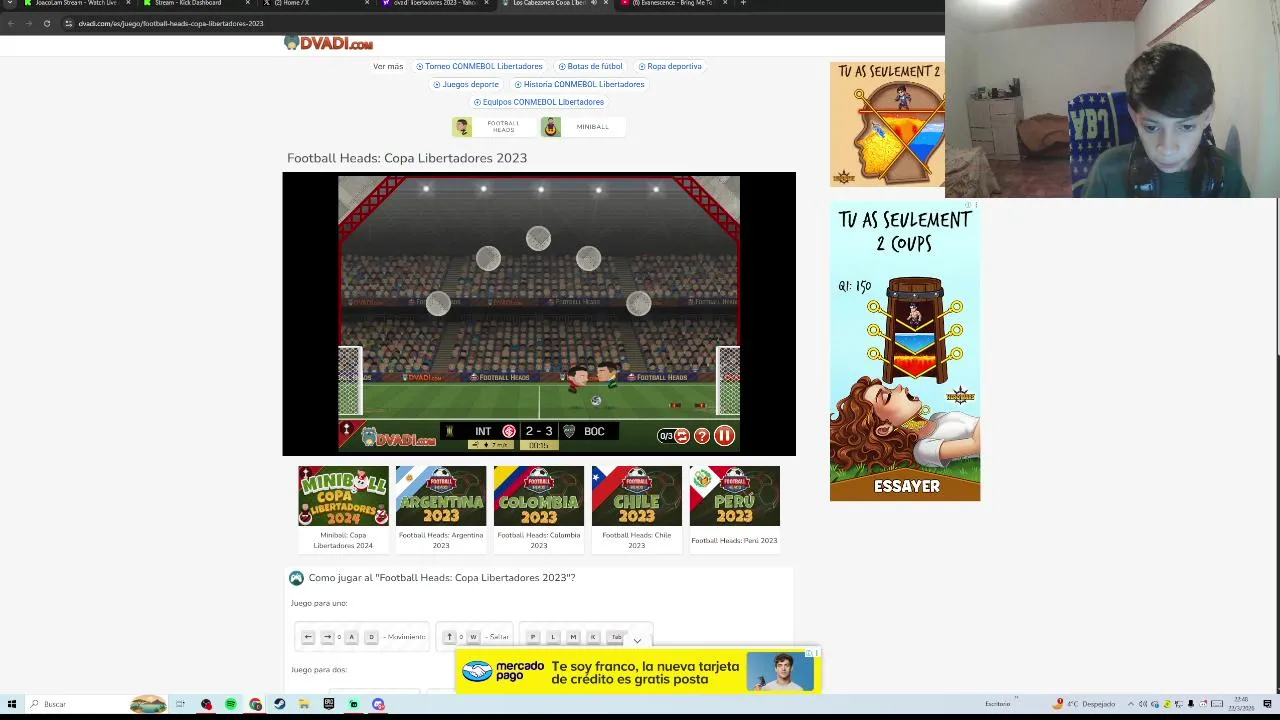Open Torneo CONMEBOL Libertadores link

[x=479, y=66]
